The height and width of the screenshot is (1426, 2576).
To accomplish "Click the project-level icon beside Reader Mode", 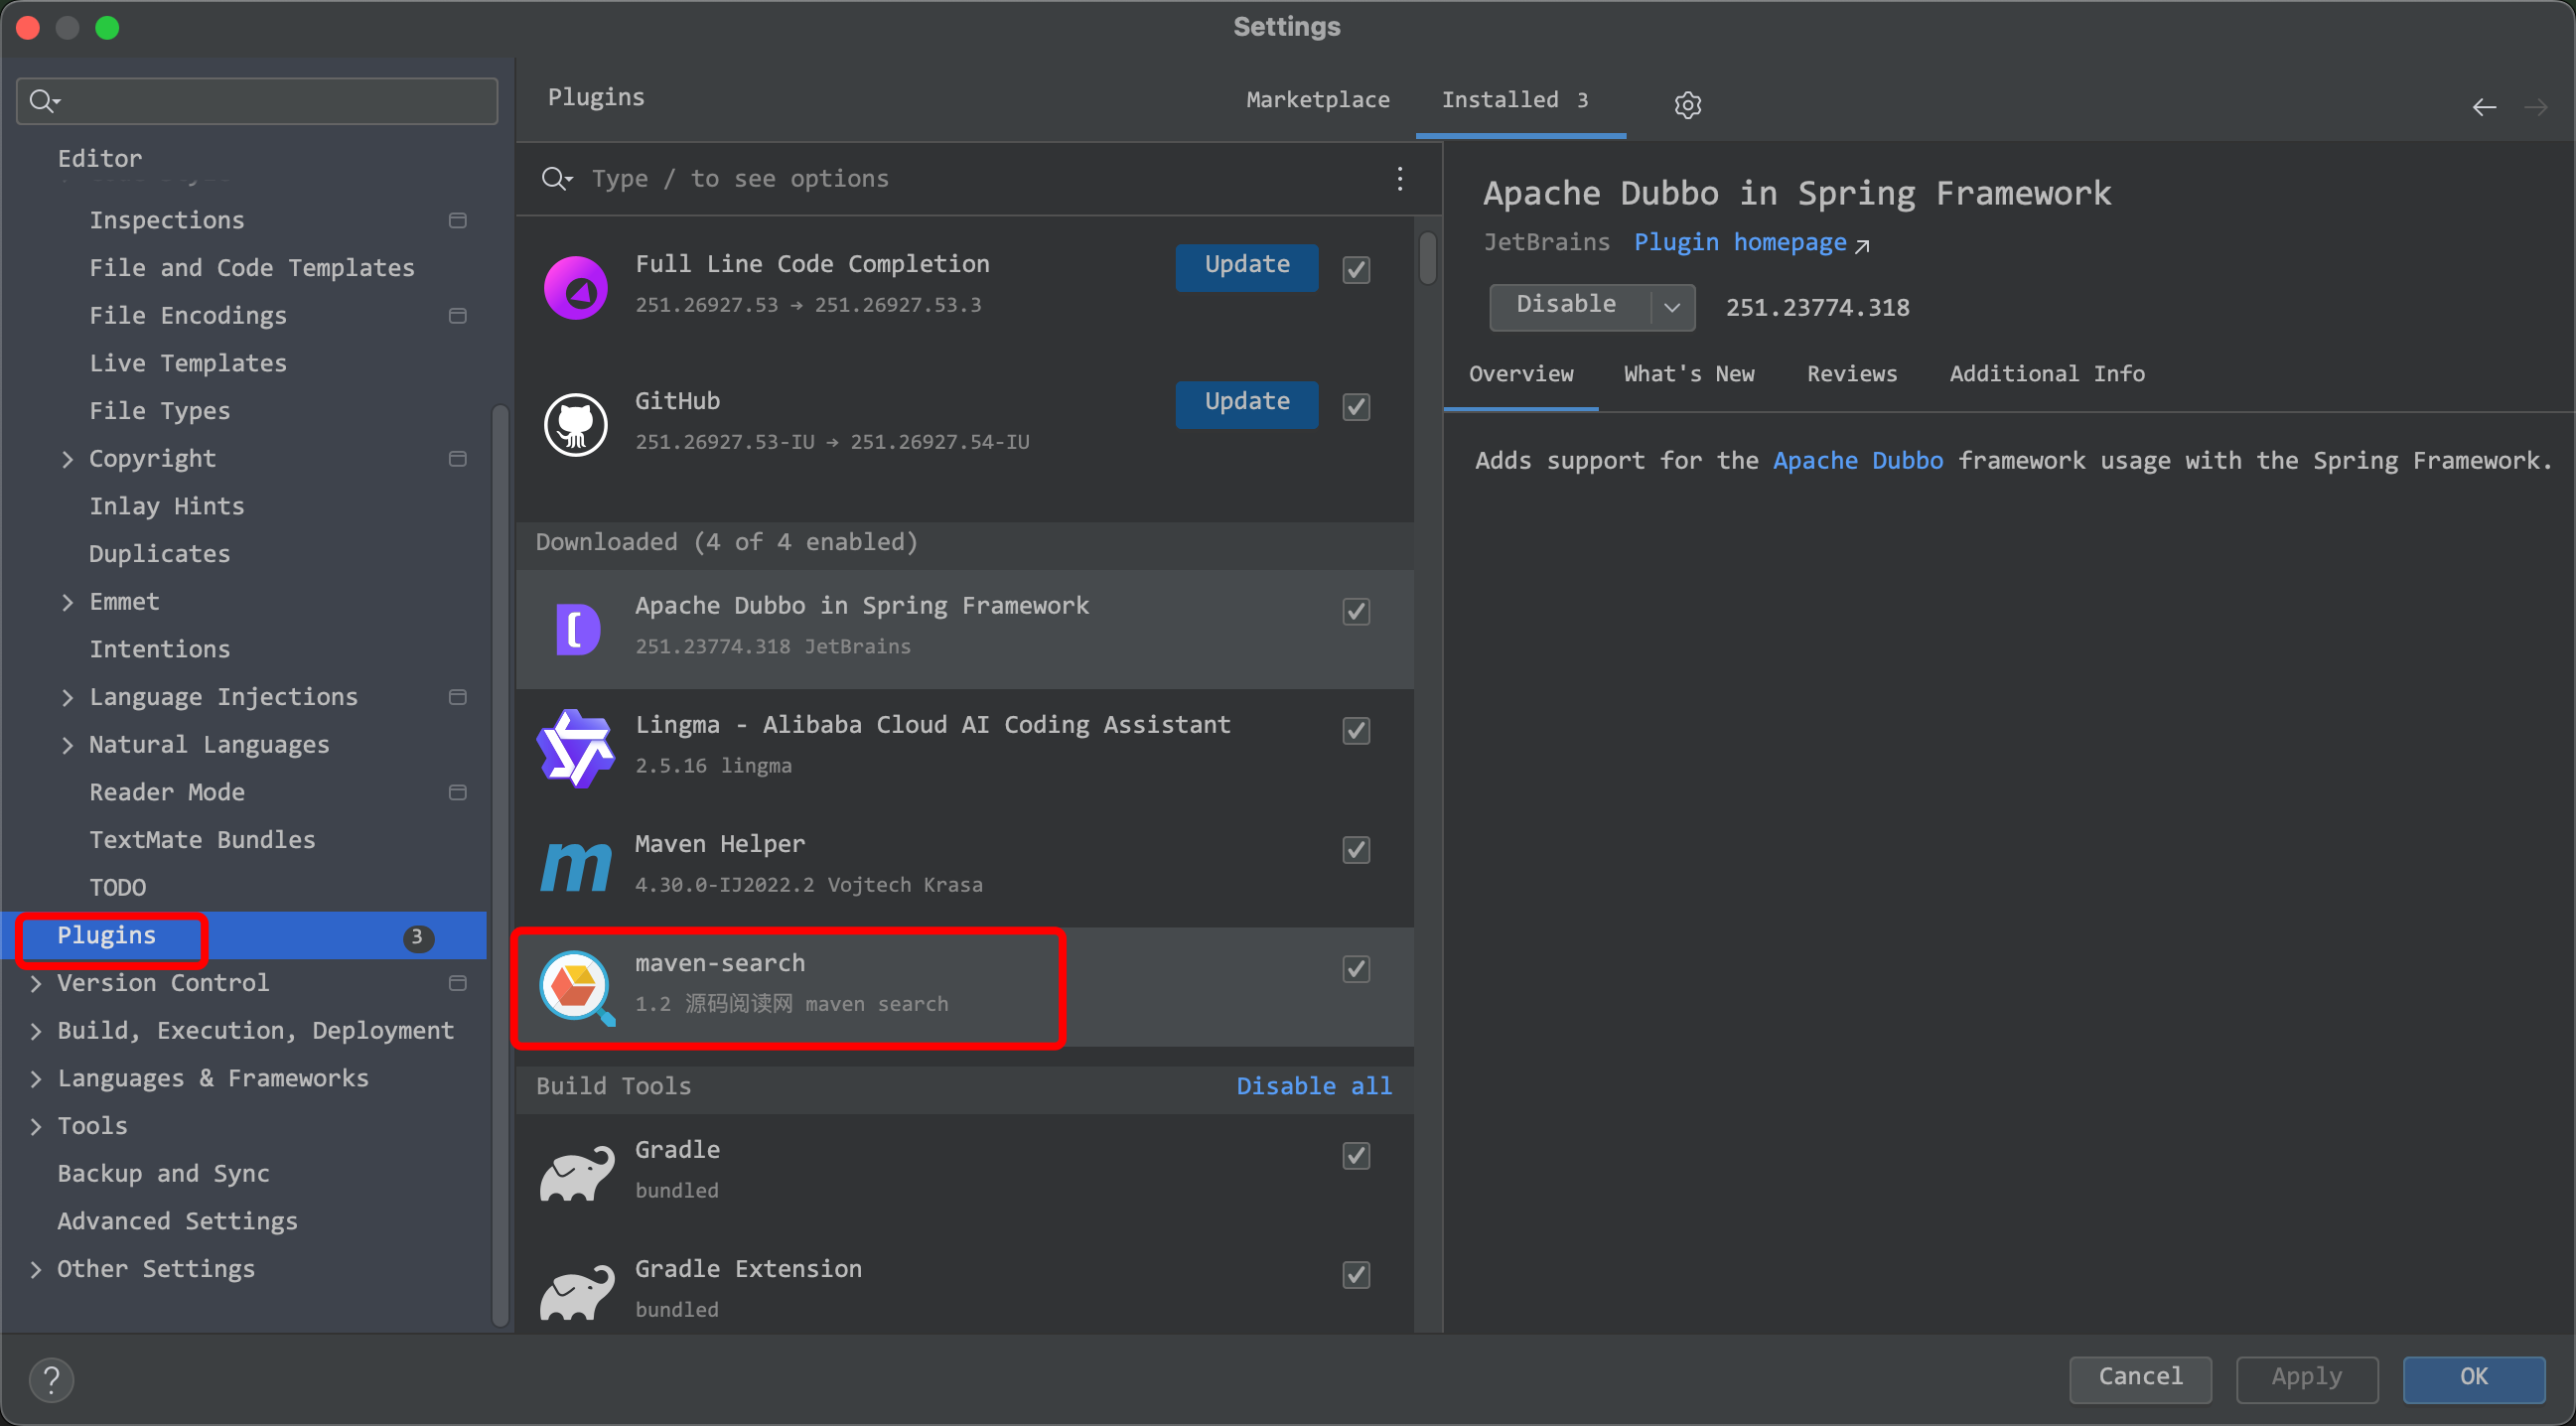I will coord(457,792).
